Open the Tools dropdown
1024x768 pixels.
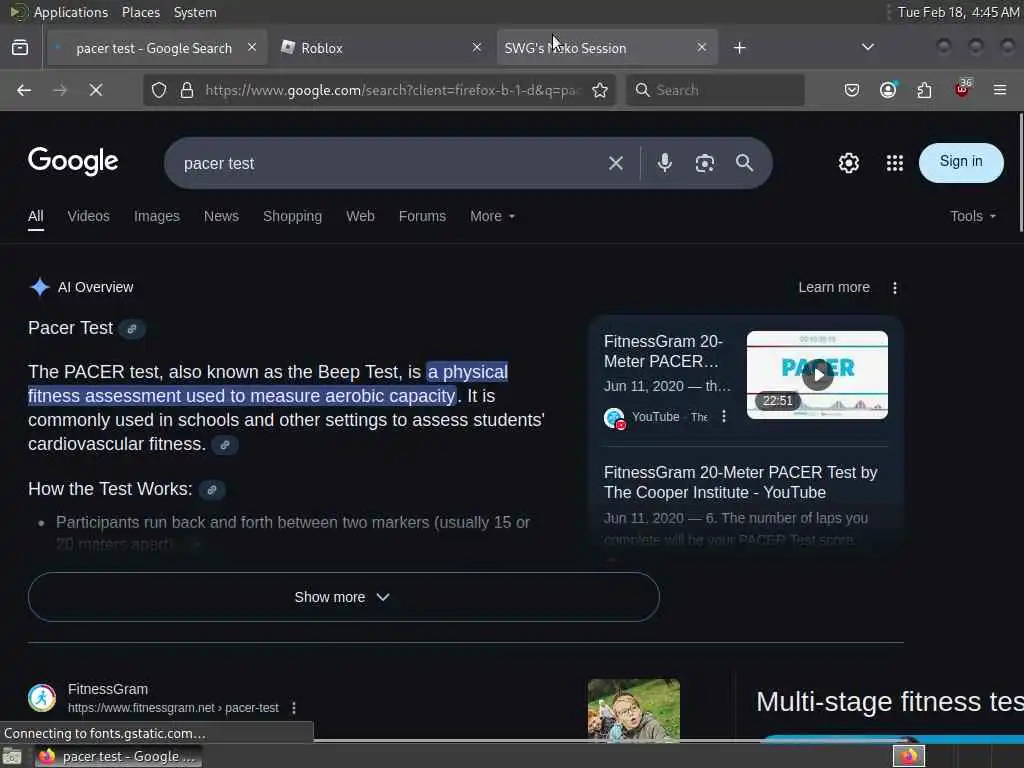pyautogui.click(x=973, y=216)
